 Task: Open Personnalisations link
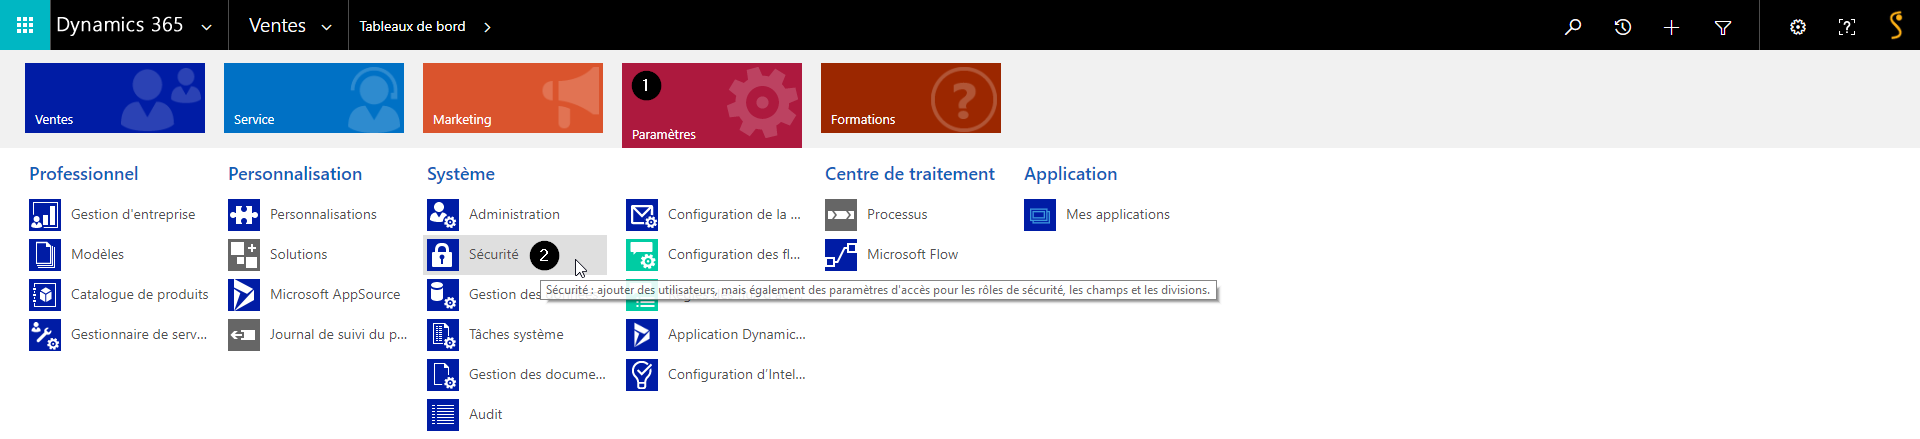tap(323, 215)
